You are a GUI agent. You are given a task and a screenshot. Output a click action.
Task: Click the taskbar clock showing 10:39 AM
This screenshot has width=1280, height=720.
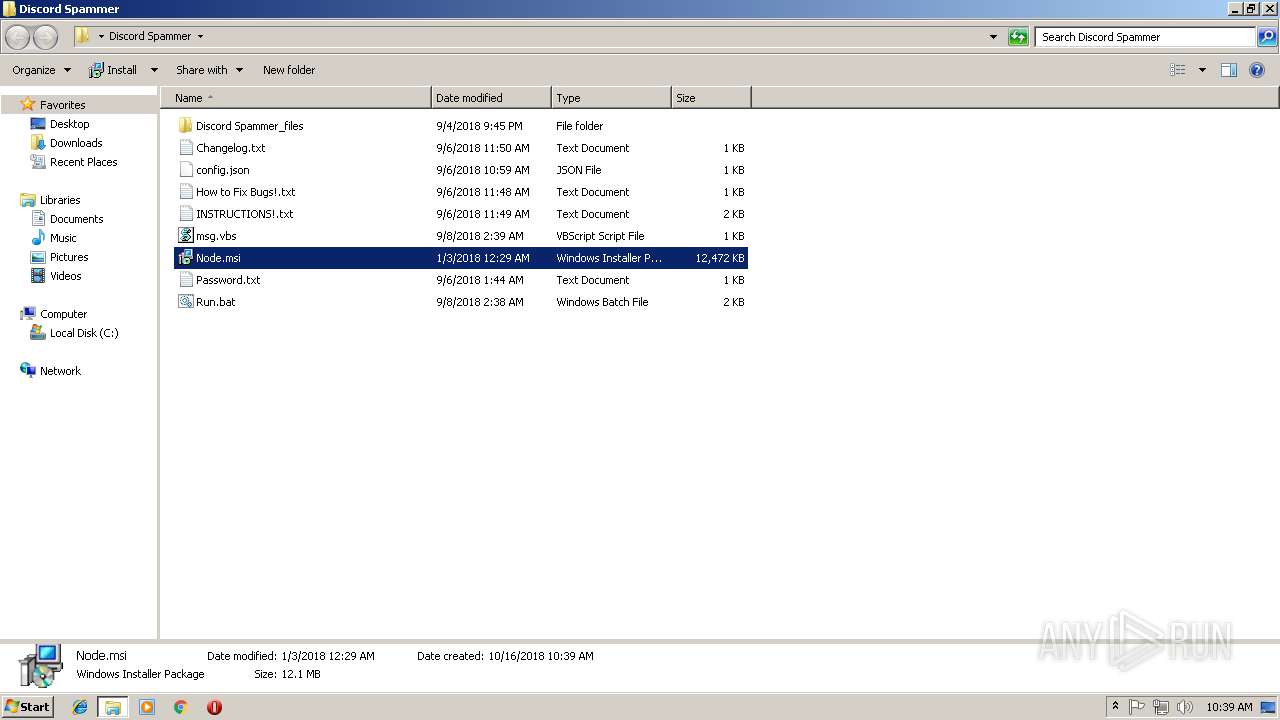[x=1229, y=707]
